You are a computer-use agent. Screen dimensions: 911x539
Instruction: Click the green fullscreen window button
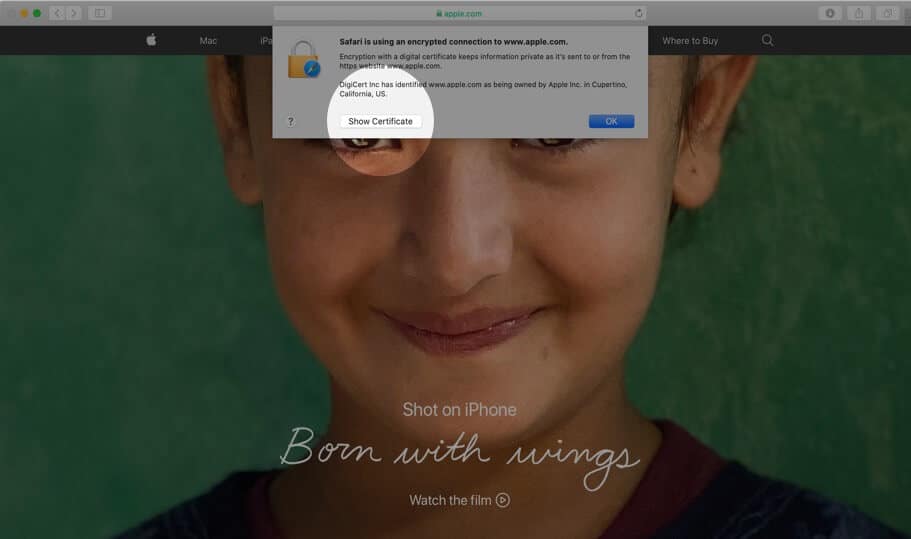click(37, 13)
